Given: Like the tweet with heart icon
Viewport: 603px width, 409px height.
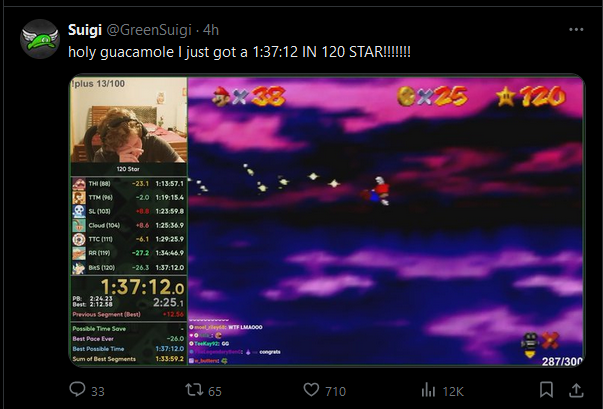Looking at the screenshot, I should [311, 390].
